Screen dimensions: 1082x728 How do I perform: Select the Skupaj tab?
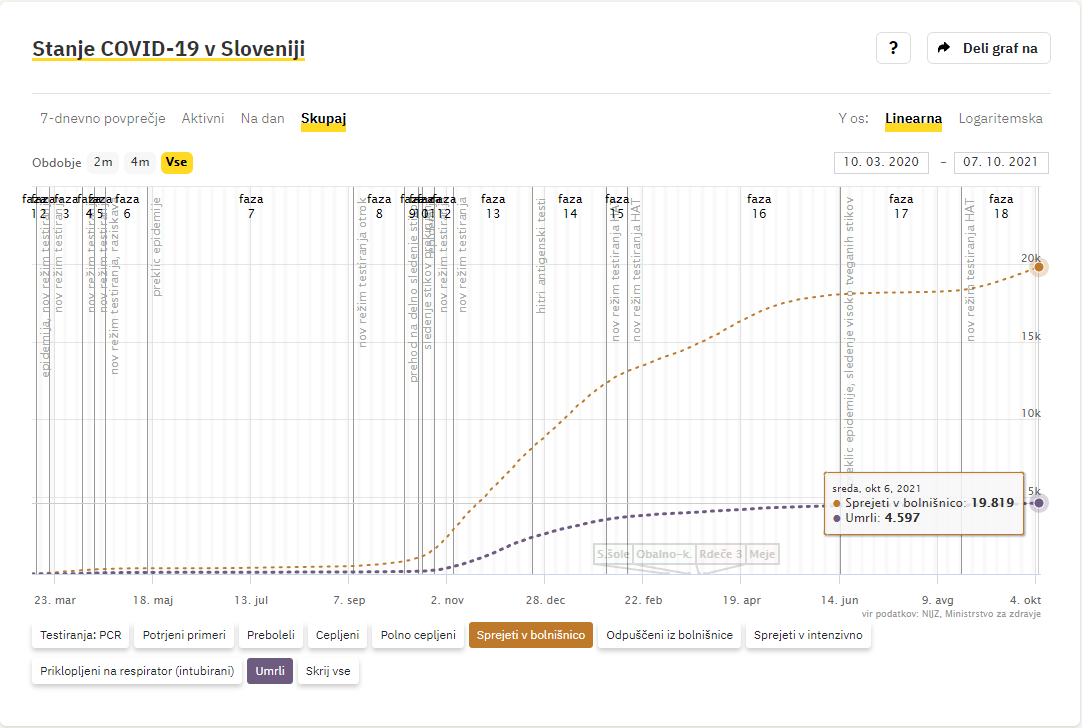[323, 119]
